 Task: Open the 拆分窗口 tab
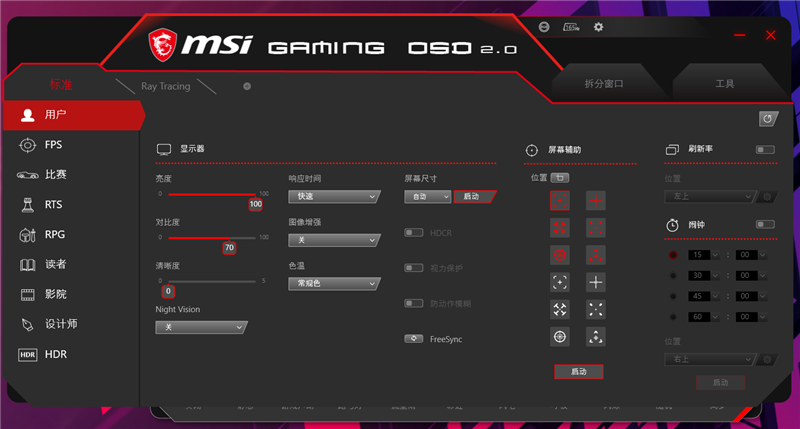pyautogui.click(x=604, y=84)
